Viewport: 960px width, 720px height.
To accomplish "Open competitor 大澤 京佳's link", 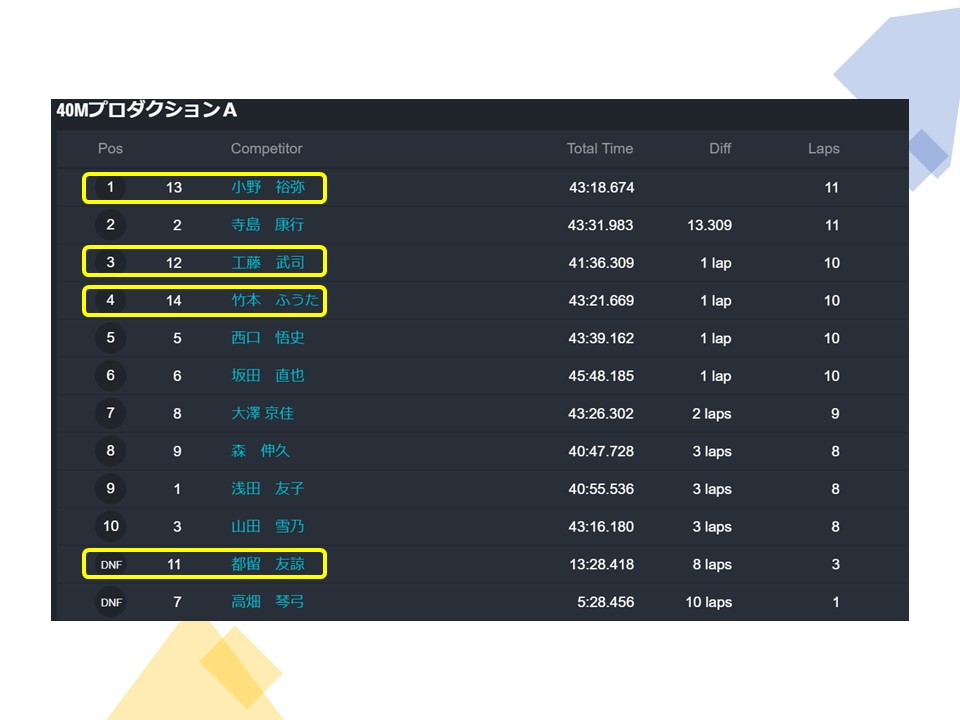I will pyautogui.click(x=262, y=413).
